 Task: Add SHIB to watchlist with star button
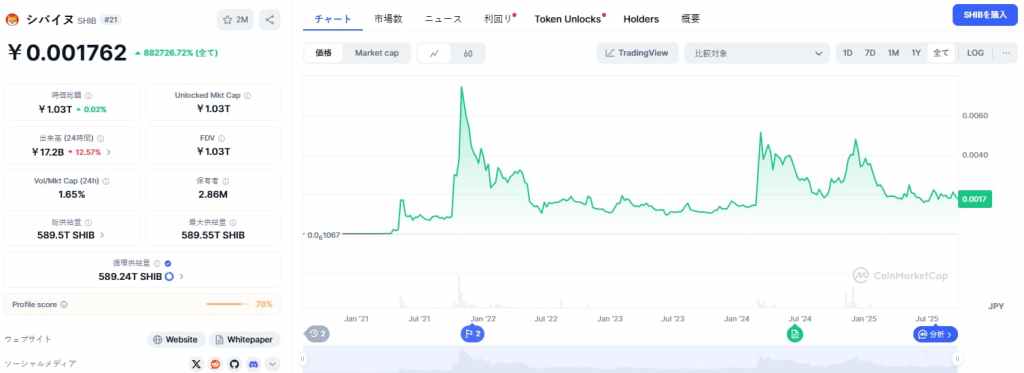[236, 20]
